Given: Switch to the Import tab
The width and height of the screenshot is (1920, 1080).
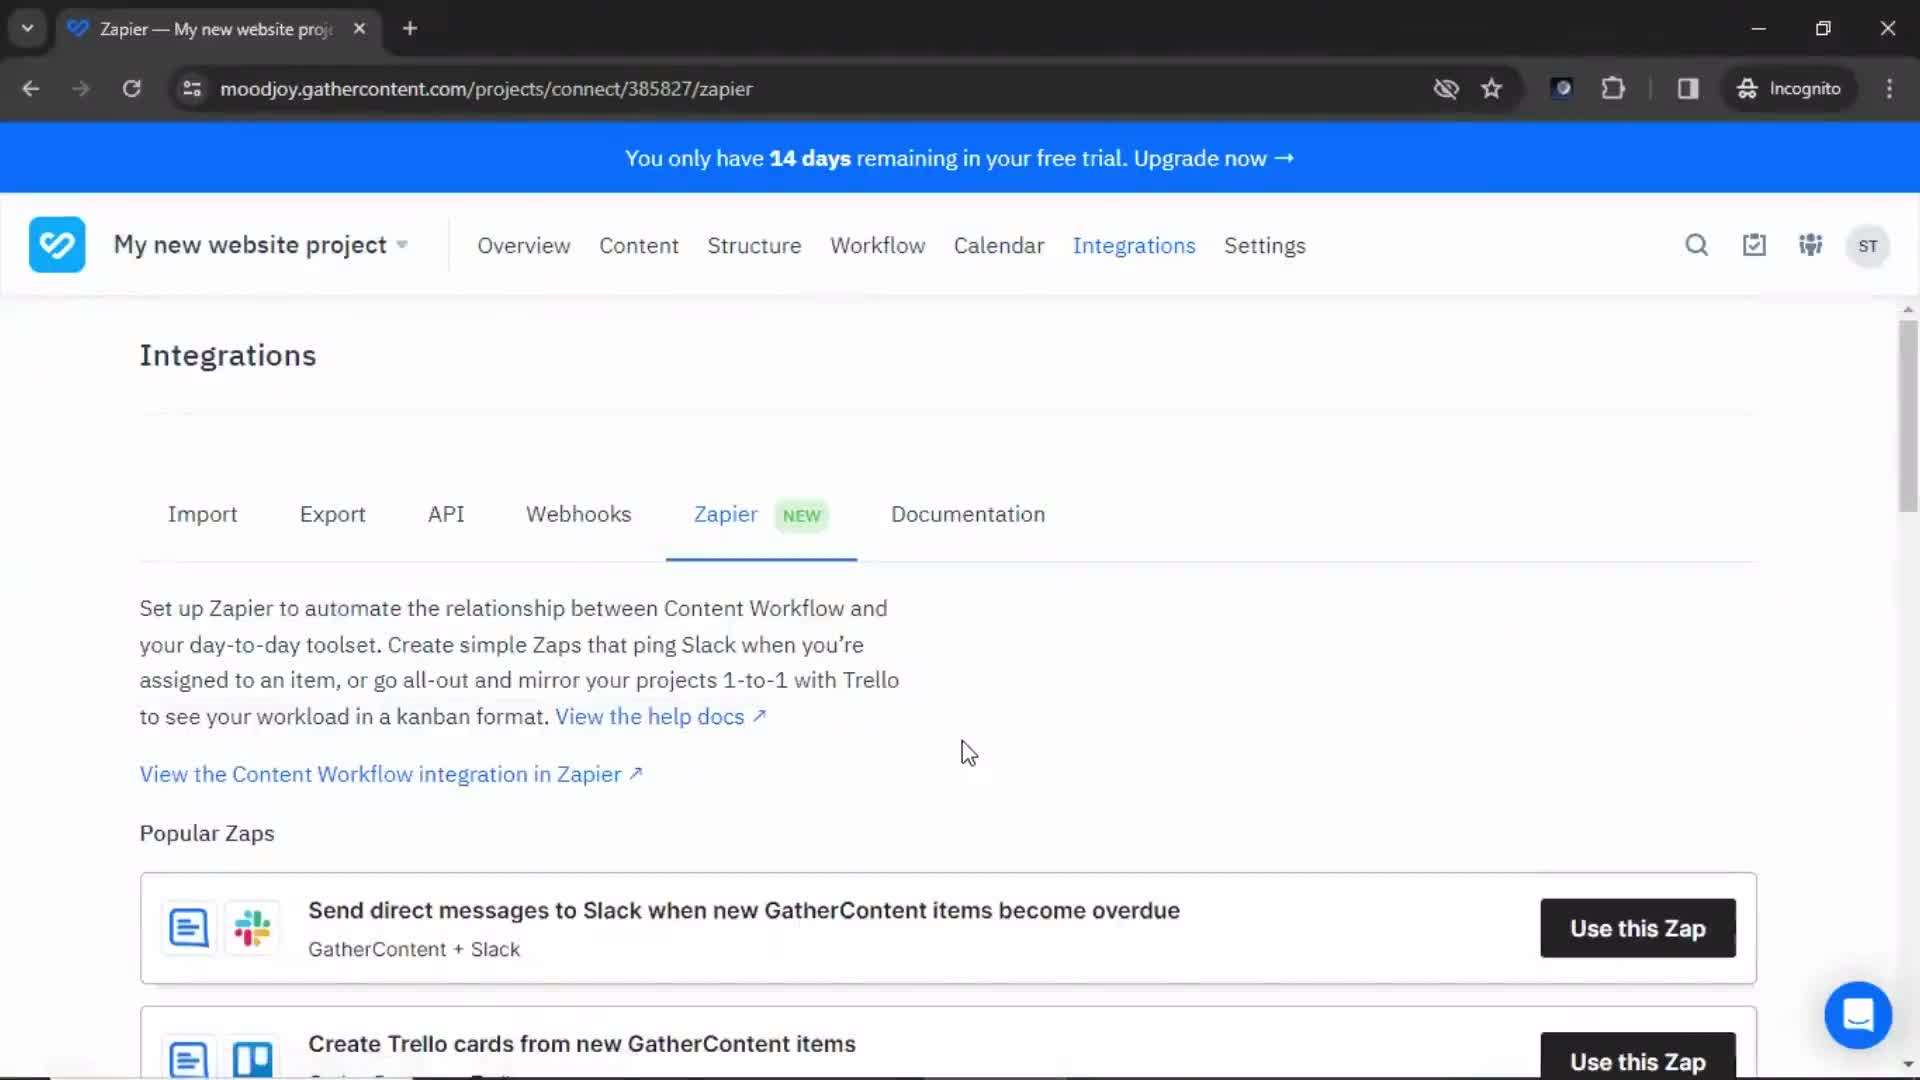Looking at the screenshot, I should [x=202, y=514].
